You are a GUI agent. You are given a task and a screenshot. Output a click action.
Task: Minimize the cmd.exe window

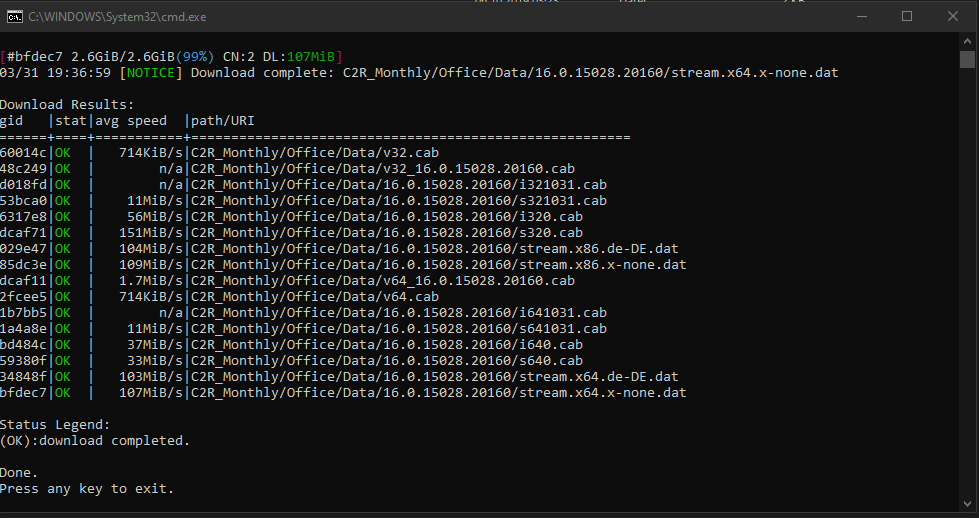pos(862,17)
